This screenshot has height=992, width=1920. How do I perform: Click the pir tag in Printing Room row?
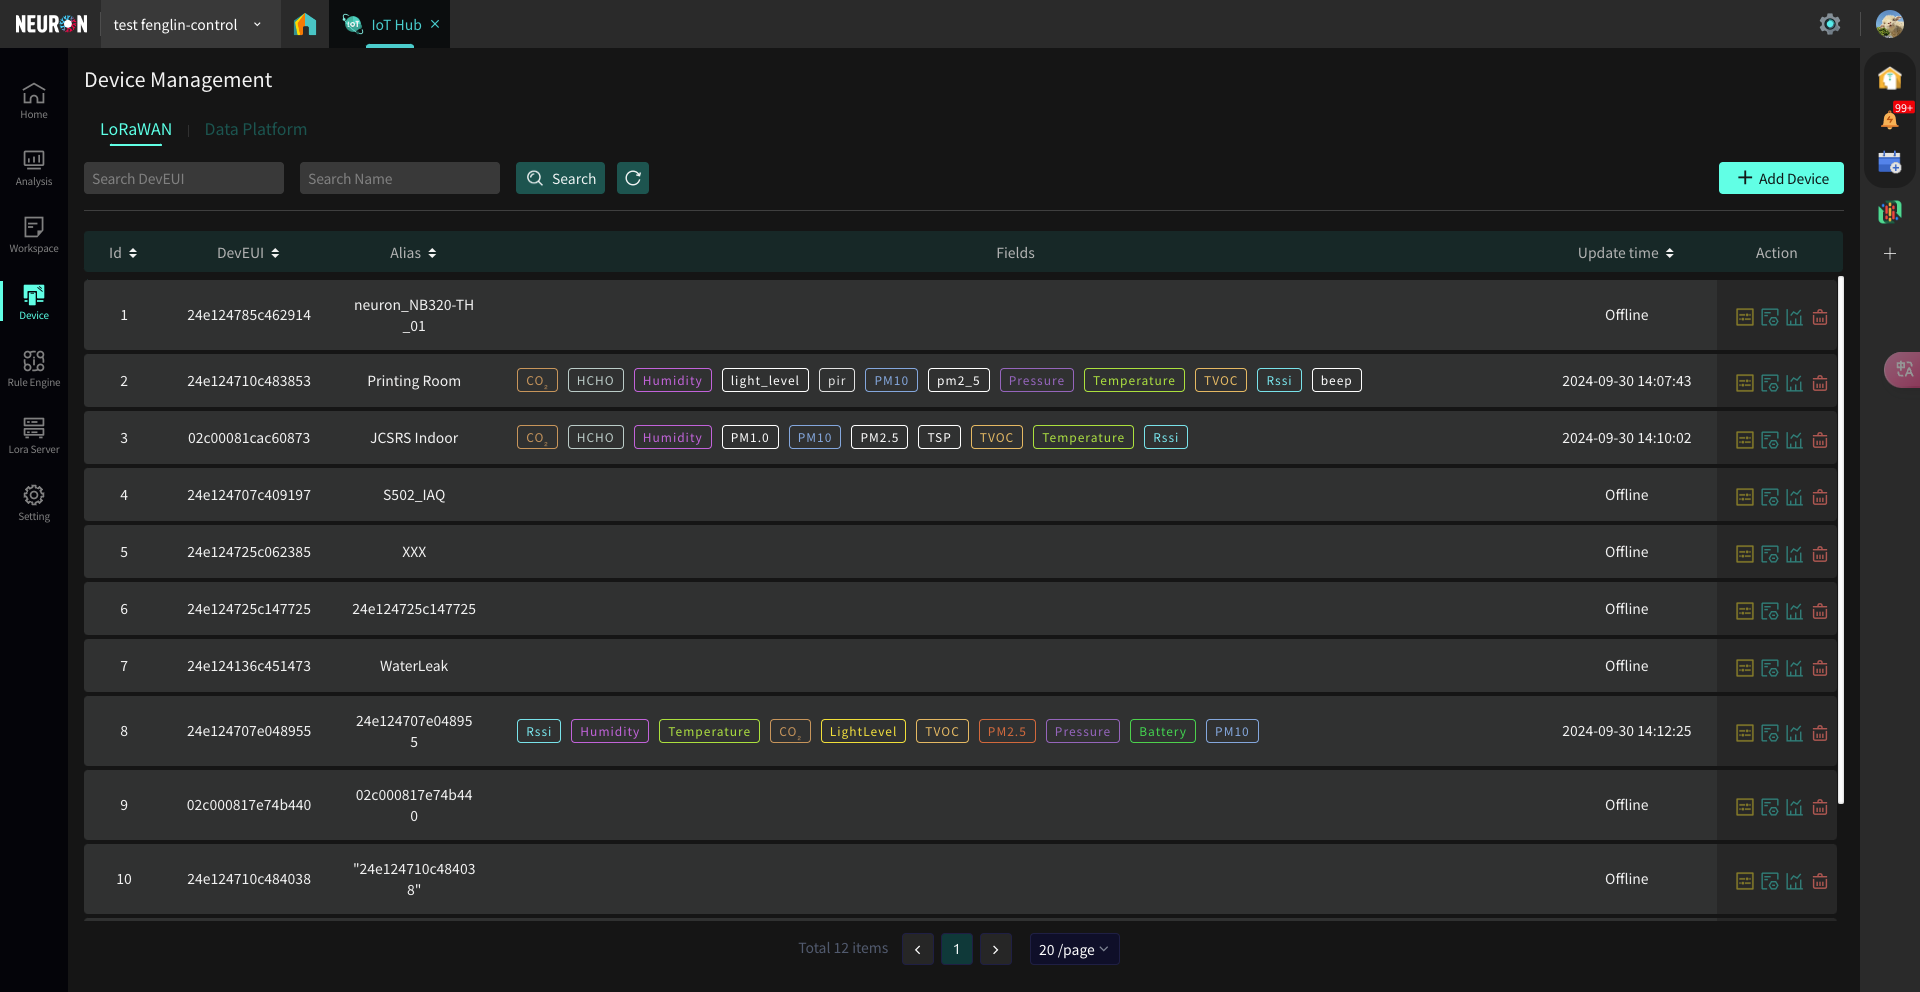click(x=837, y=380)
